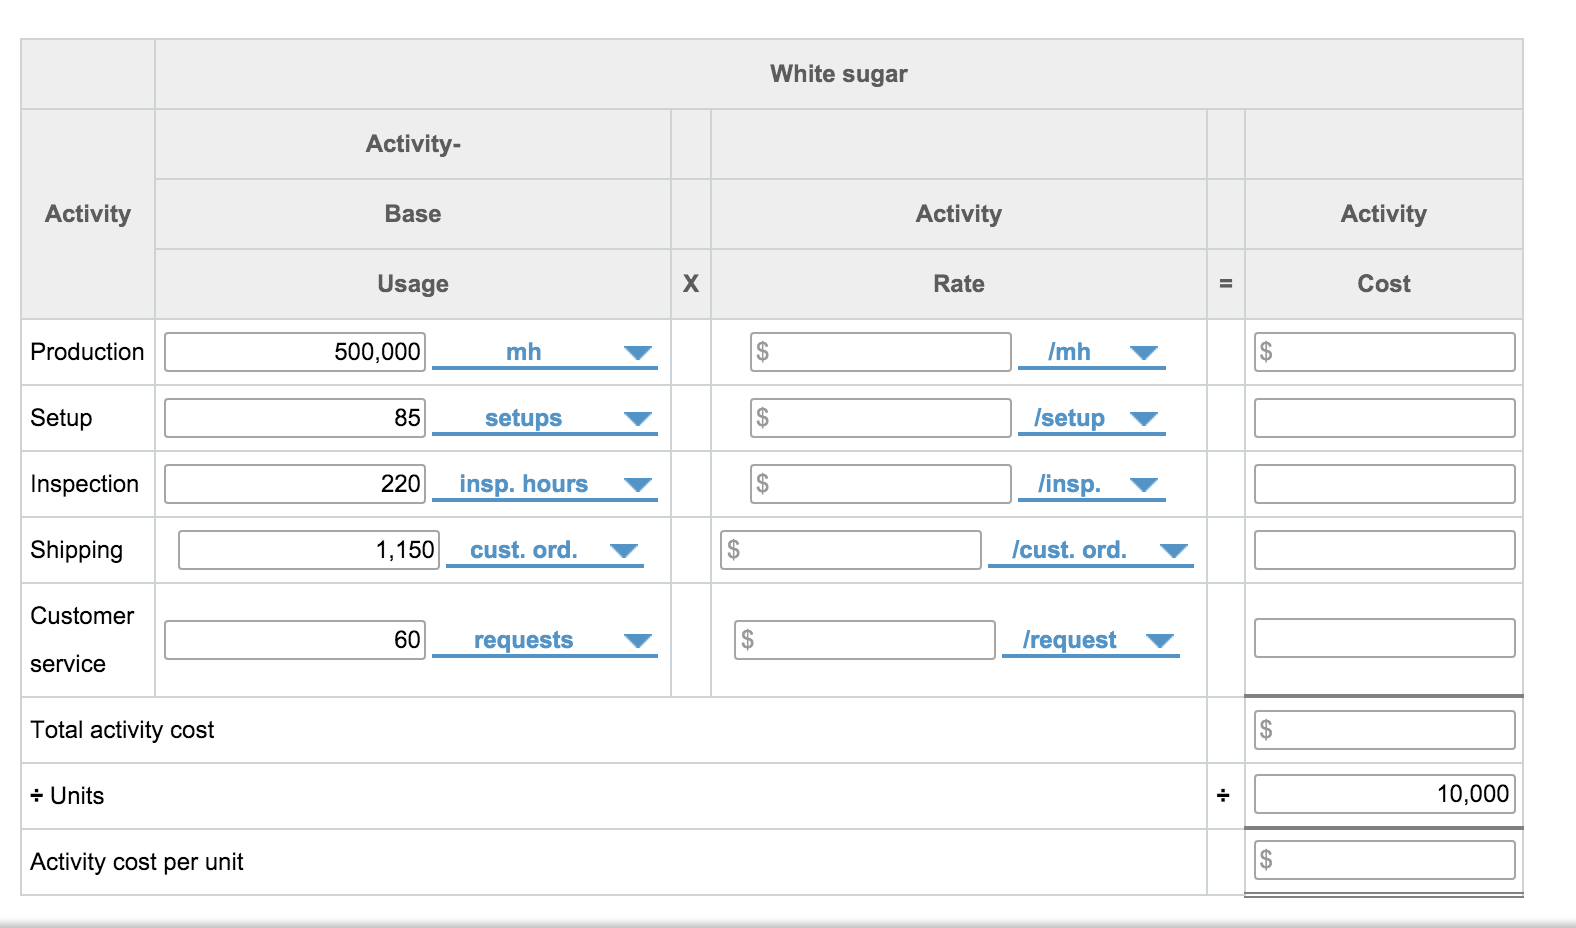The height and width of the screenshot is (928, 1576).
Task: Click the Units field showing 10,000
Action: 1384,794
